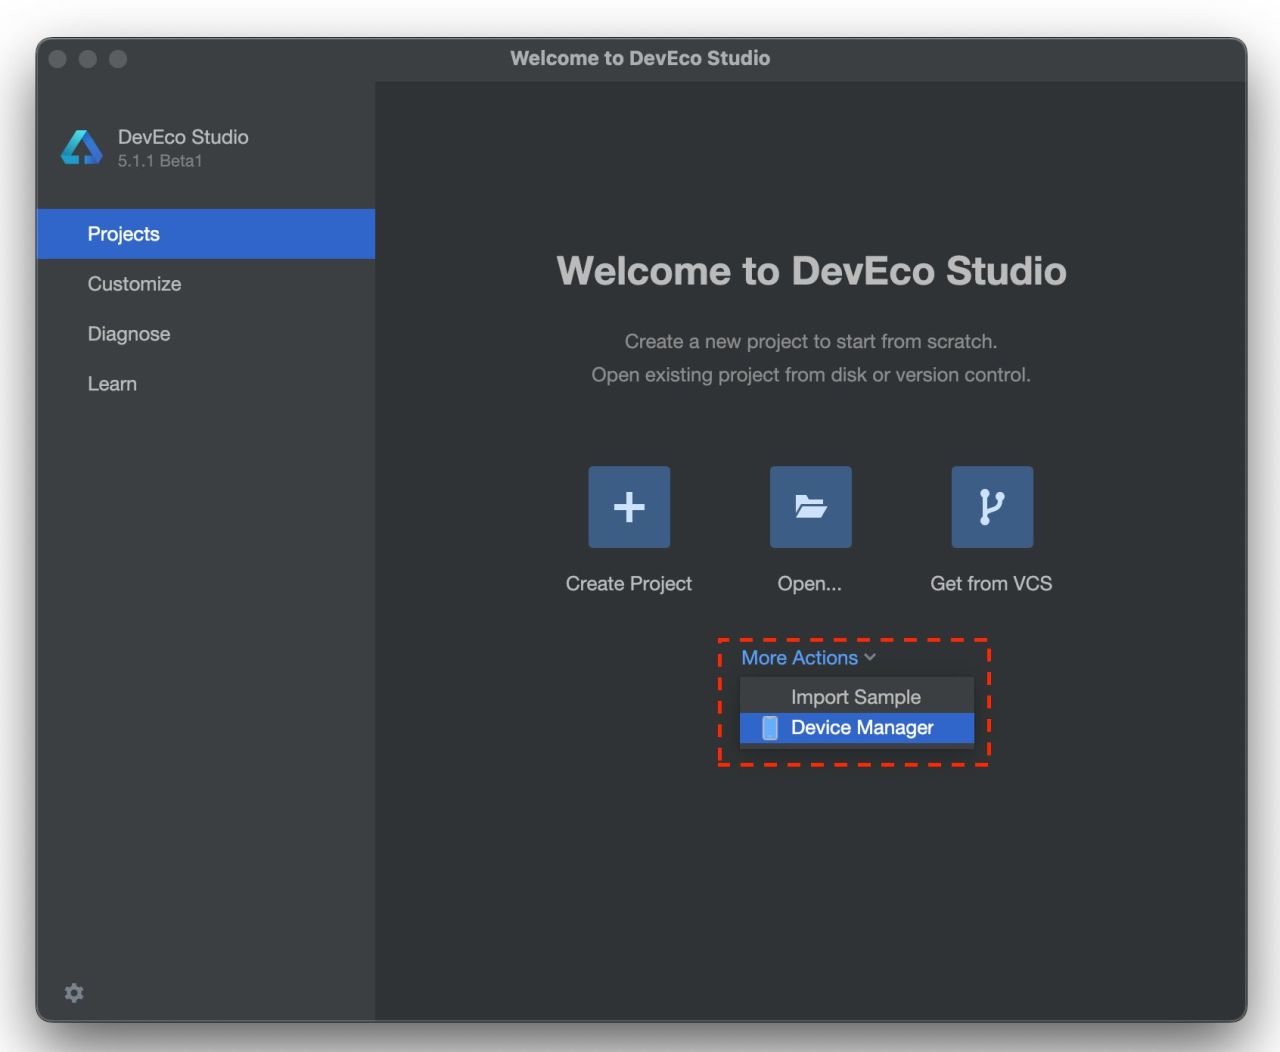Select the Projects tab in sidebar
This screenshot has width=1280, height=1052.
coord(124,234)
